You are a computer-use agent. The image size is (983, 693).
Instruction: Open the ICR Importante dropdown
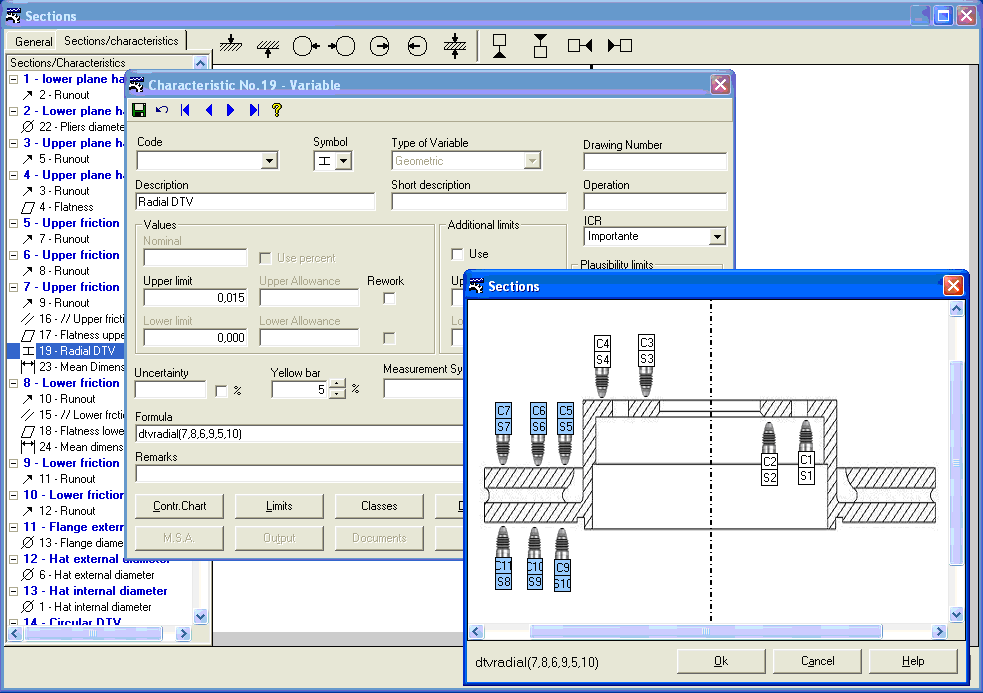coord(717,236)
